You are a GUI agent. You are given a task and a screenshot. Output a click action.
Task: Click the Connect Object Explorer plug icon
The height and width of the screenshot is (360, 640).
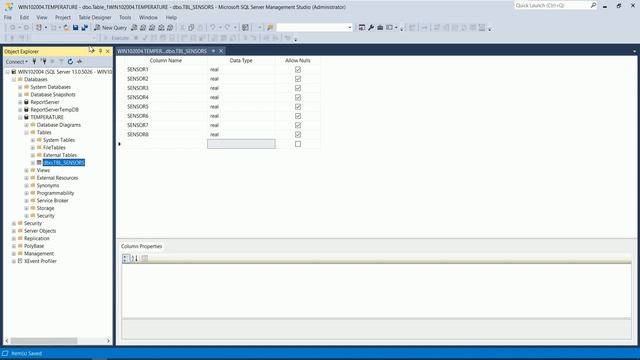[x=35, y=61]
